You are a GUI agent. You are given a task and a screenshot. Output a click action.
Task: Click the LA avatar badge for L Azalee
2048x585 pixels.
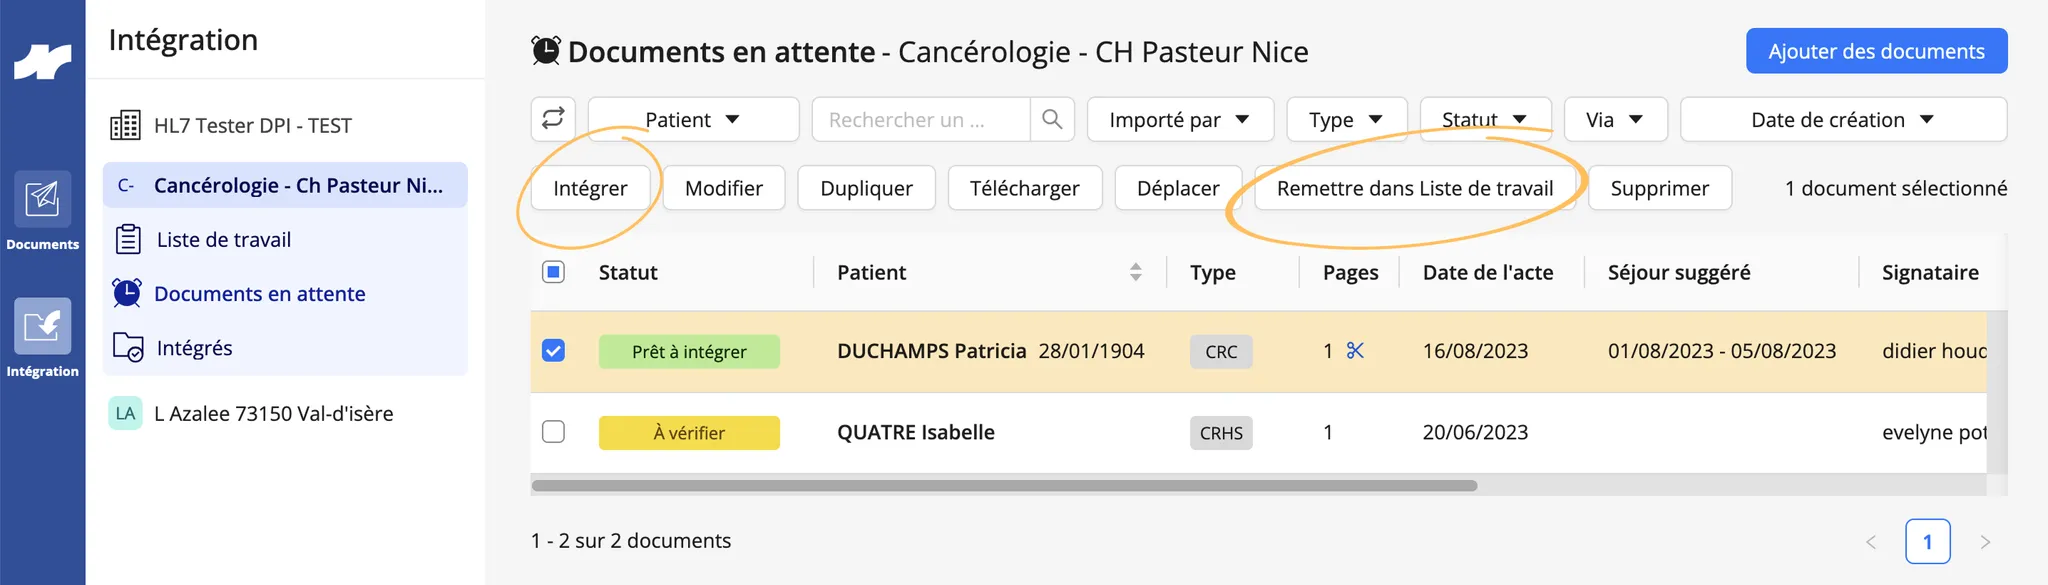pos(125,413)
